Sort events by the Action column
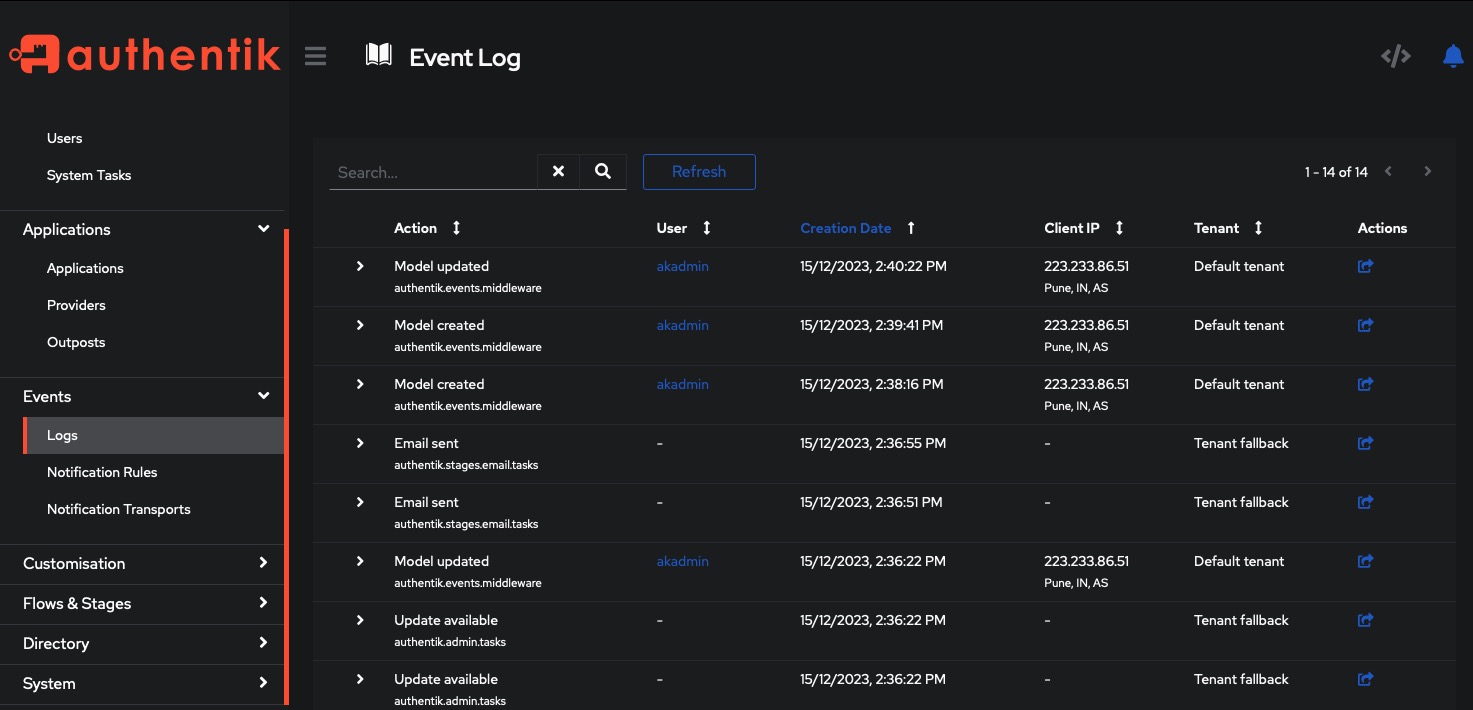Image resolution: width=1473 pixels, height=710 pixels. pyautogui.click(x=455, y=228)
